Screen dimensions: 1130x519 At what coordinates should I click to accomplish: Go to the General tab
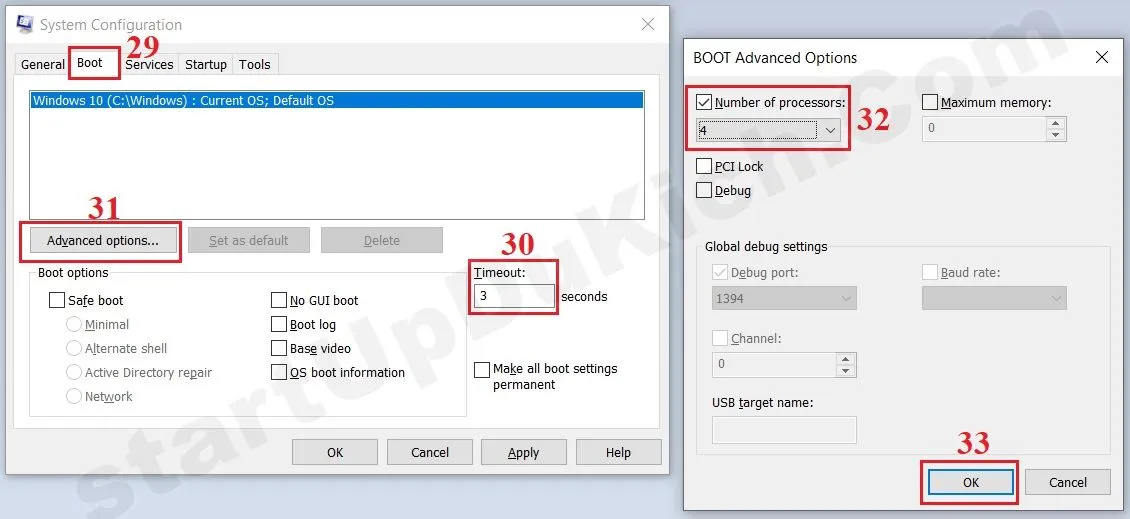point(43,64)
